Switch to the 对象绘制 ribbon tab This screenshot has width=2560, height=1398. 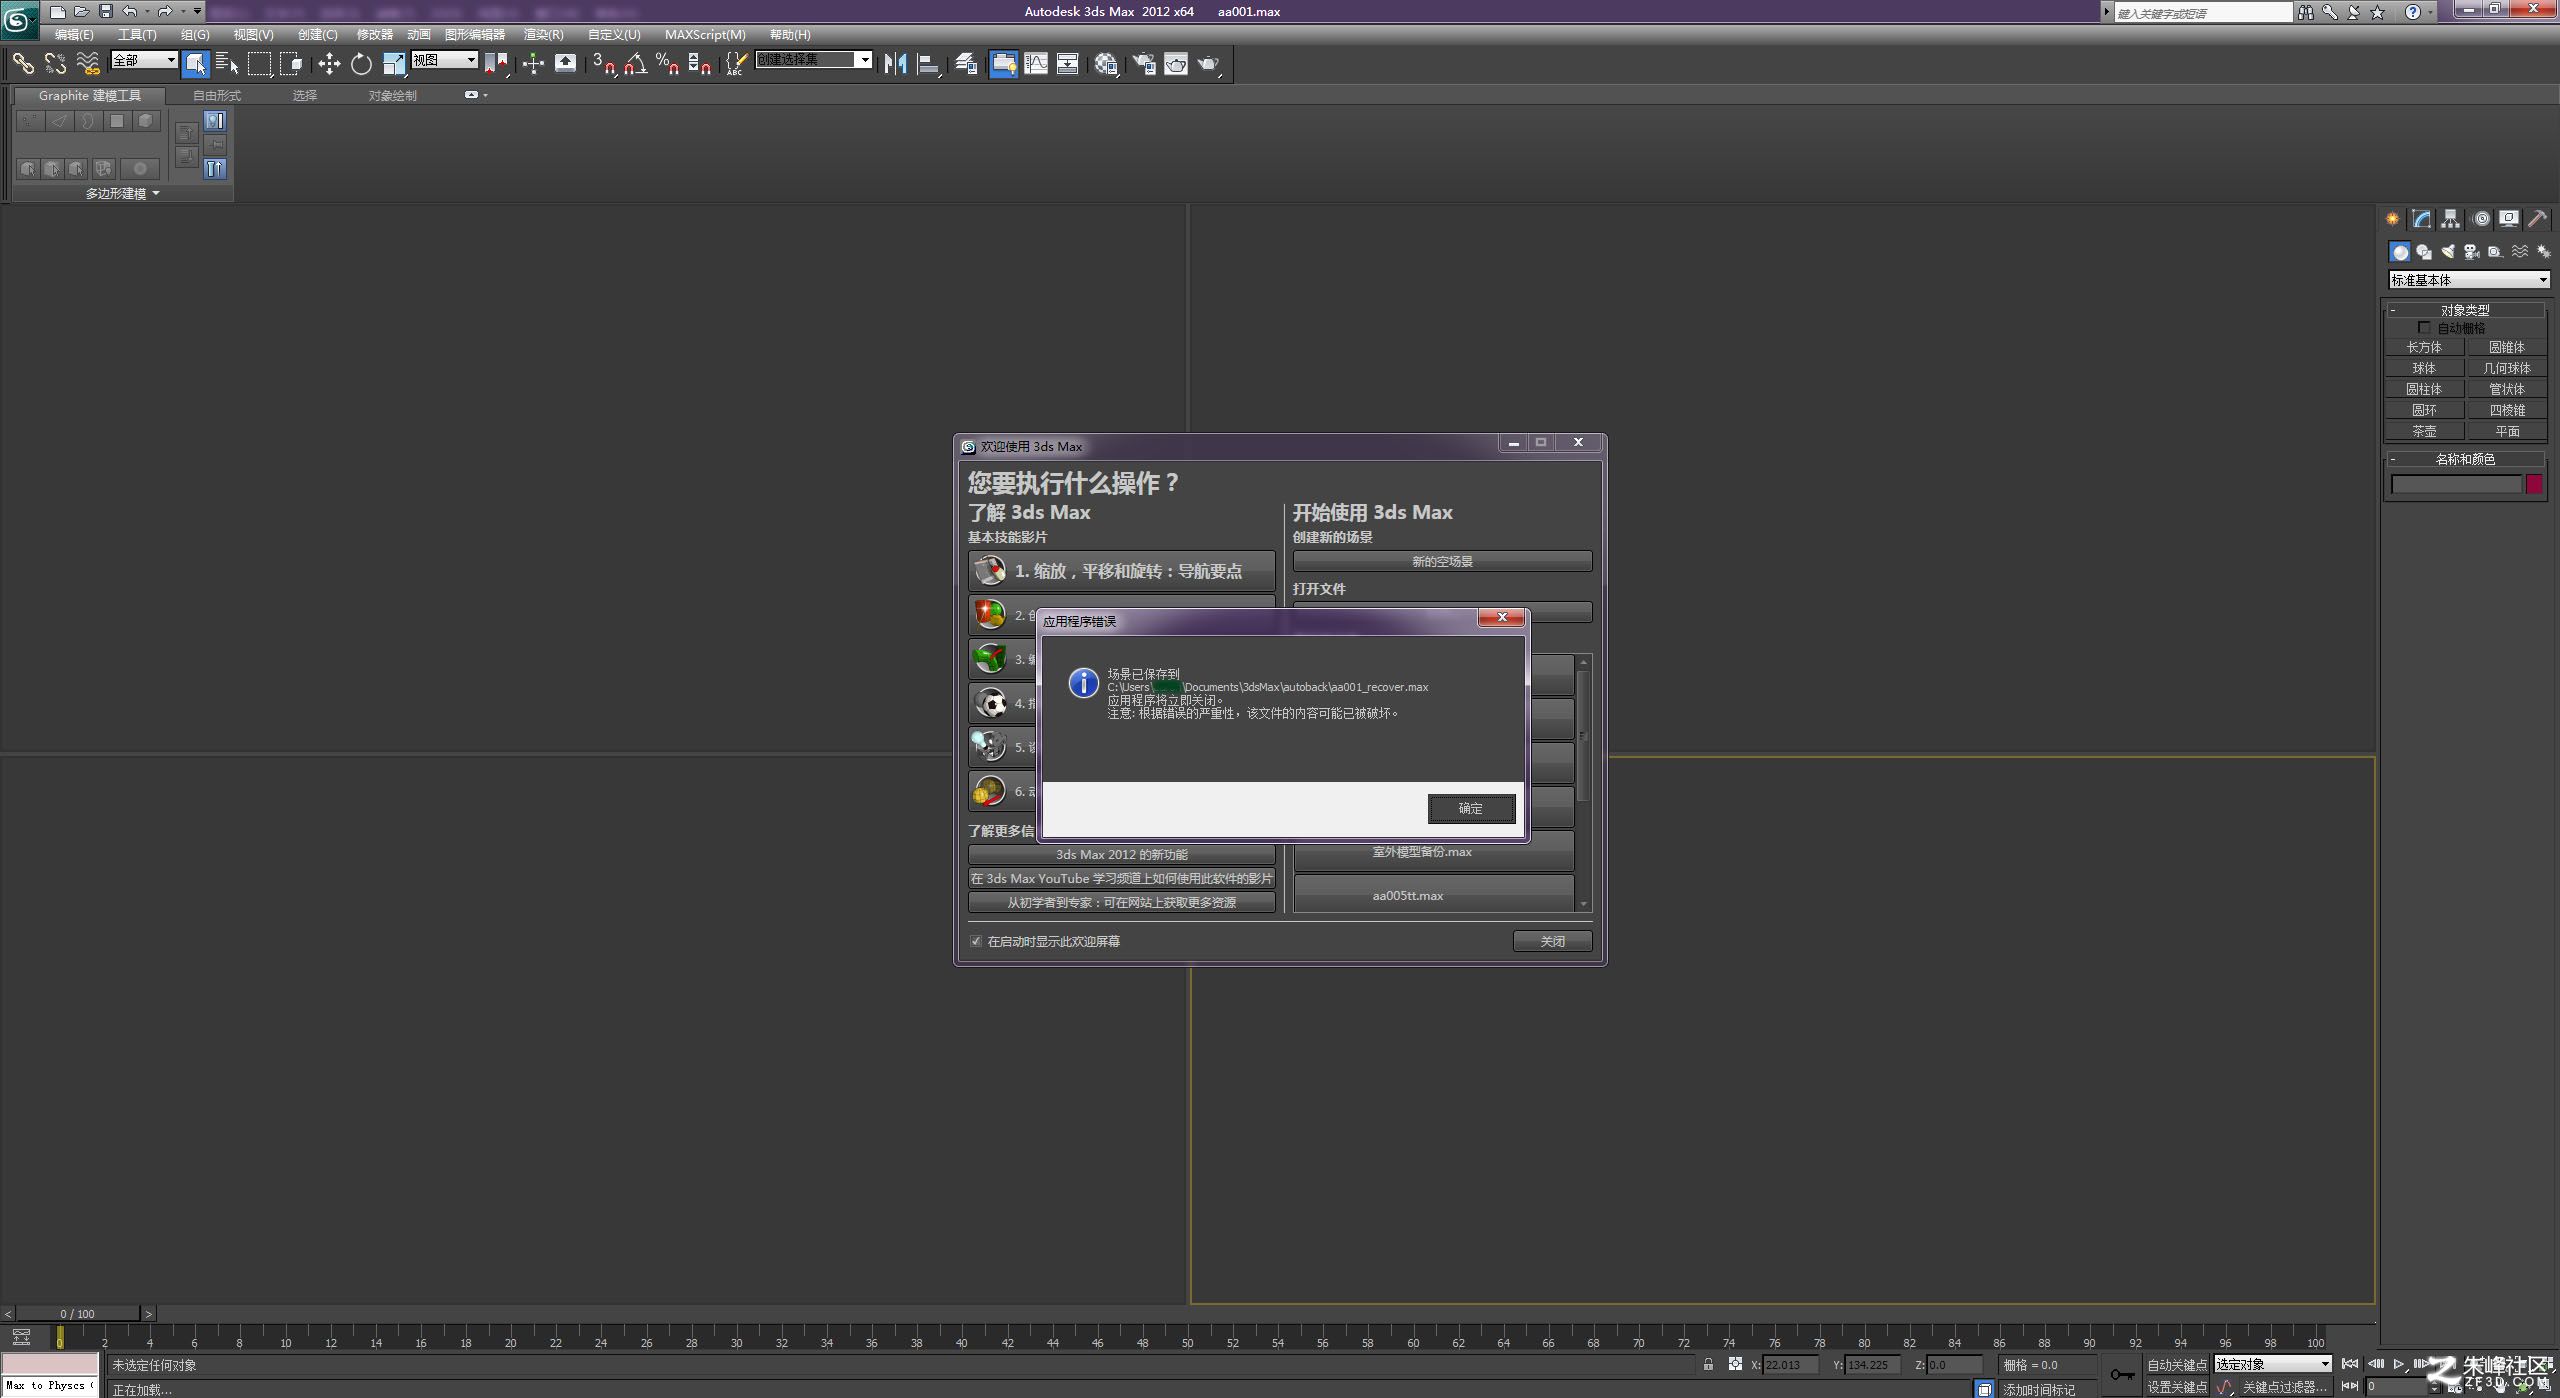pyautogui.click(x=392, y=96)
